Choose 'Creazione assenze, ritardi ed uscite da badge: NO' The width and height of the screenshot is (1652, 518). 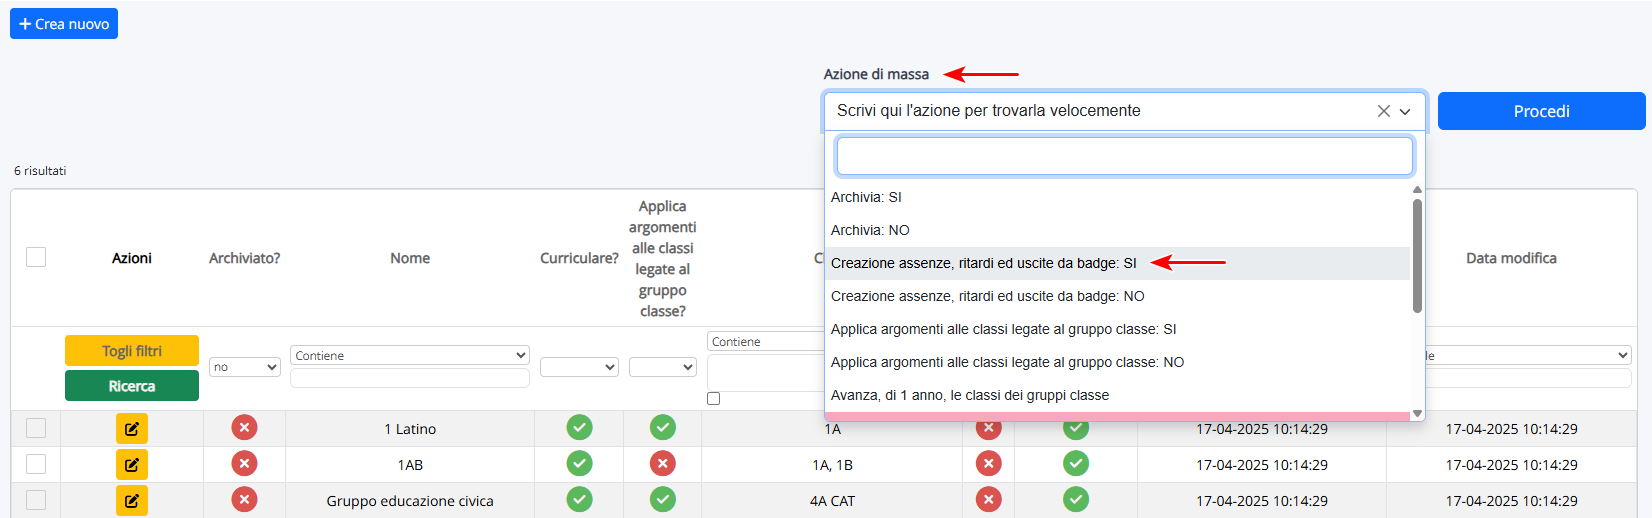tap(987, 296)
